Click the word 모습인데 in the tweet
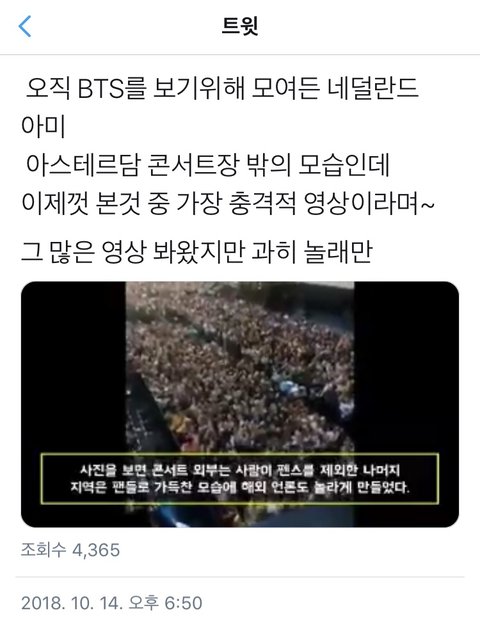 [x=343, y=164]
